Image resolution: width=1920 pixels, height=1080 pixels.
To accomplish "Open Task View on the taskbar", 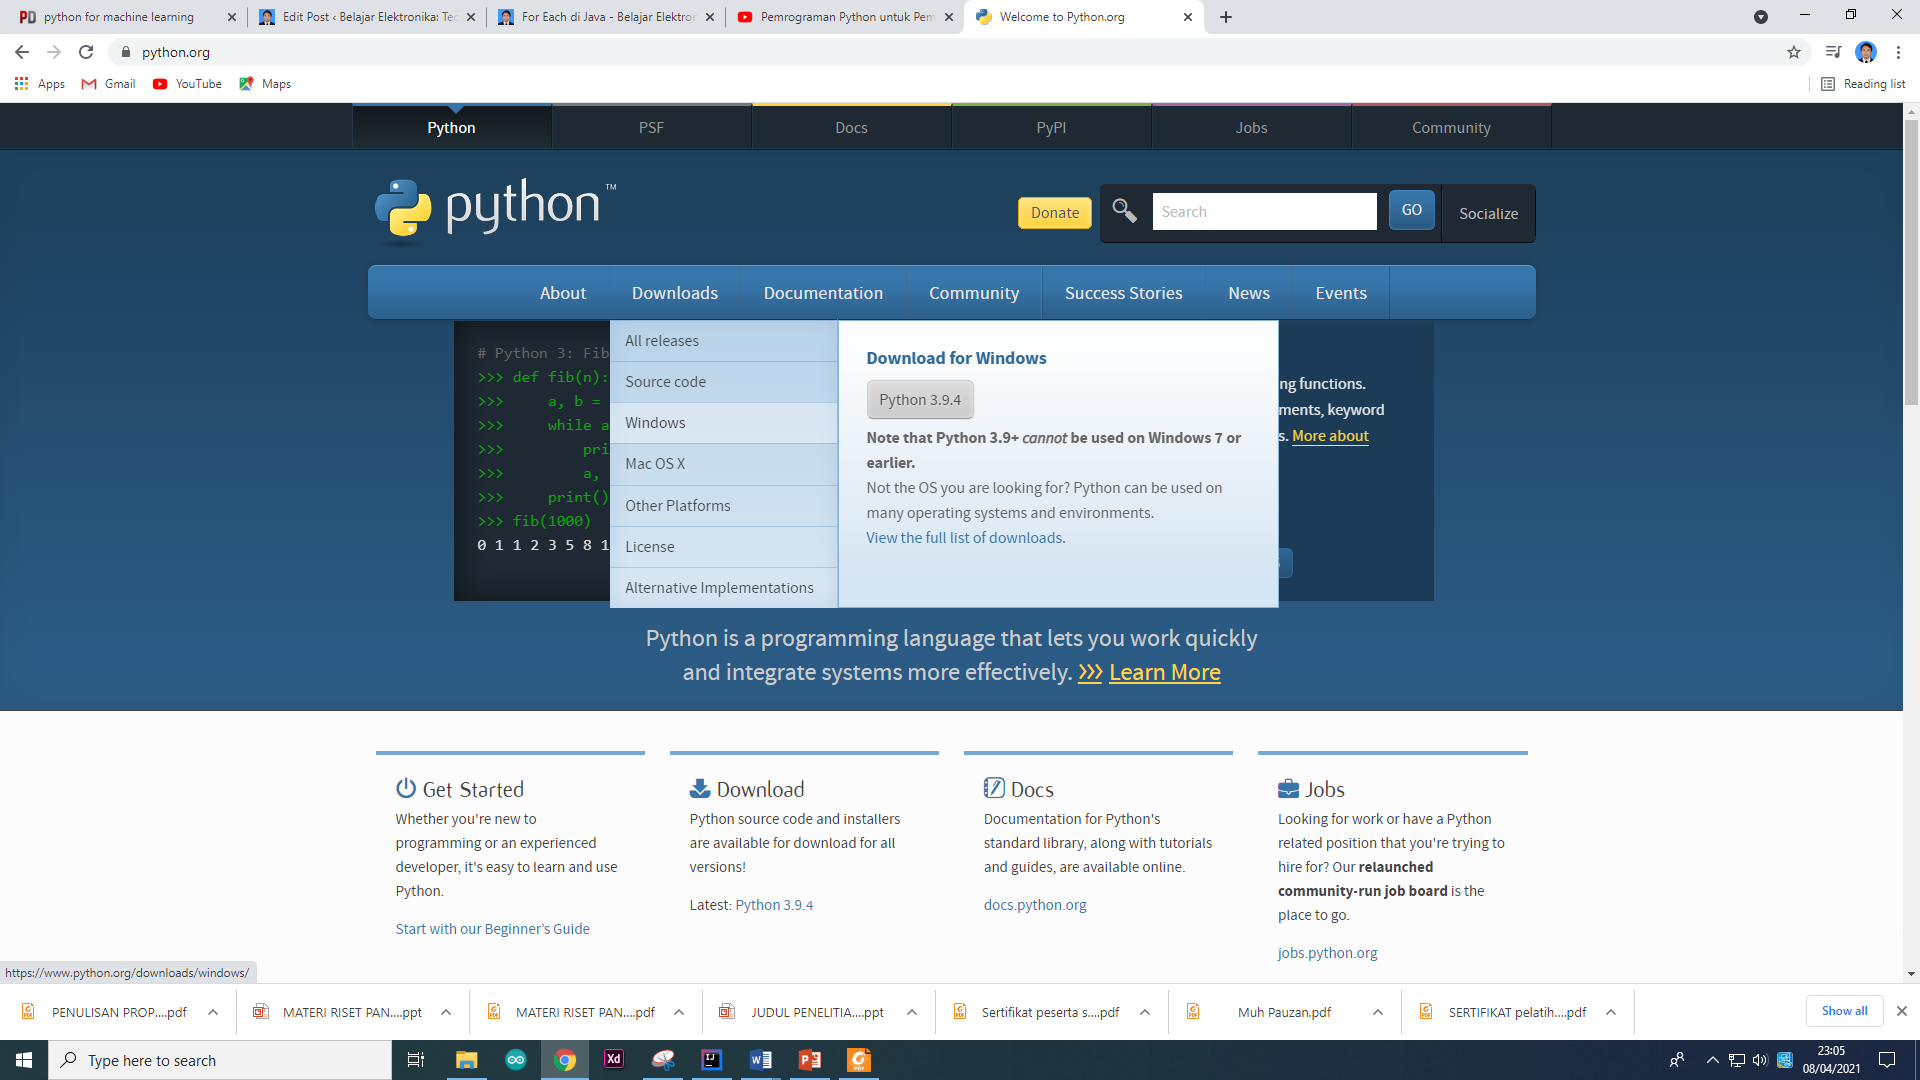I will [x=416, y=1060].
